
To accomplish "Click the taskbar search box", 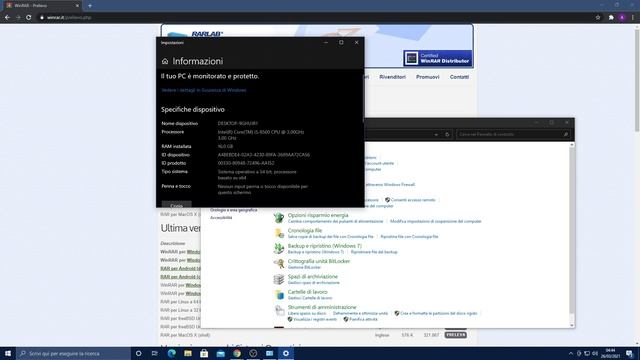I will coord(73,353).
